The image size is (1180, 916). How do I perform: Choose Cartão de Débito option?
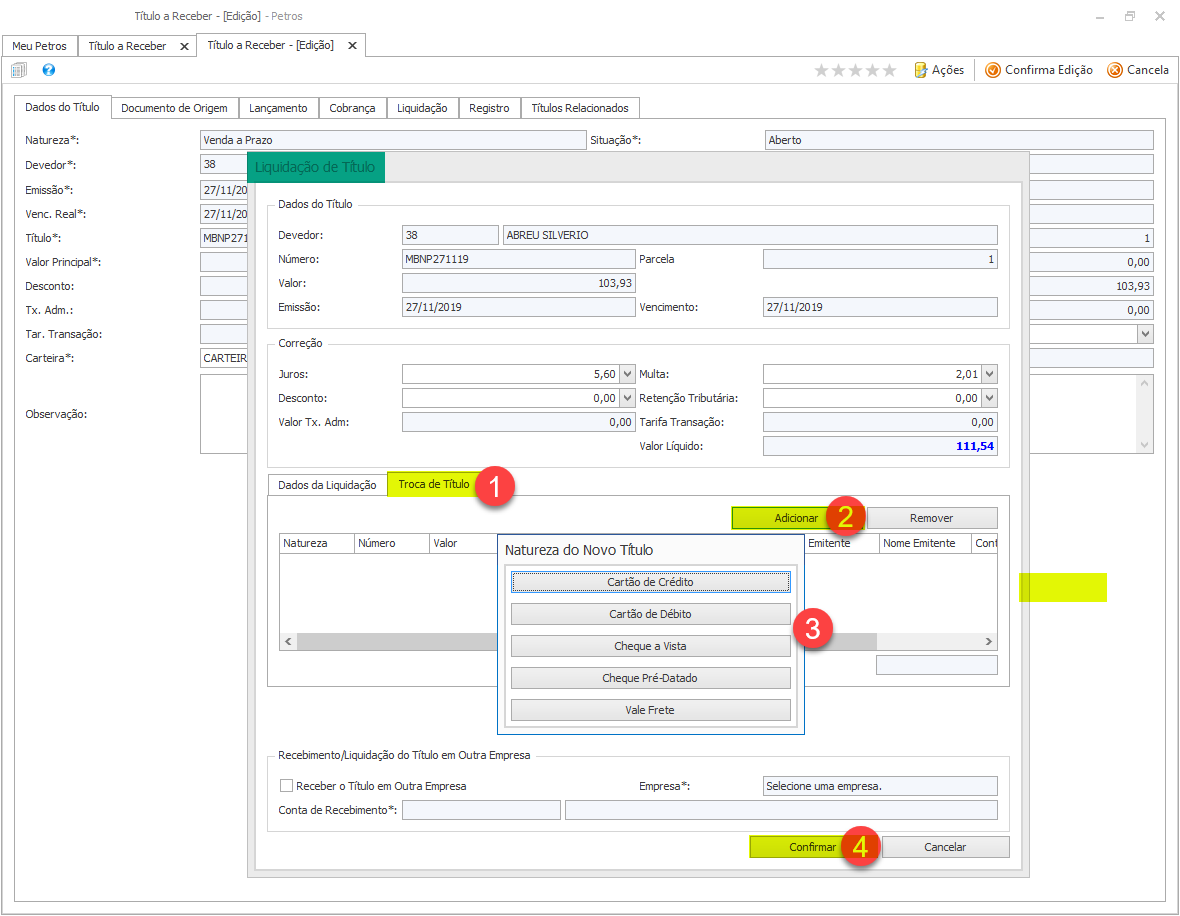[x=650, y=614]
